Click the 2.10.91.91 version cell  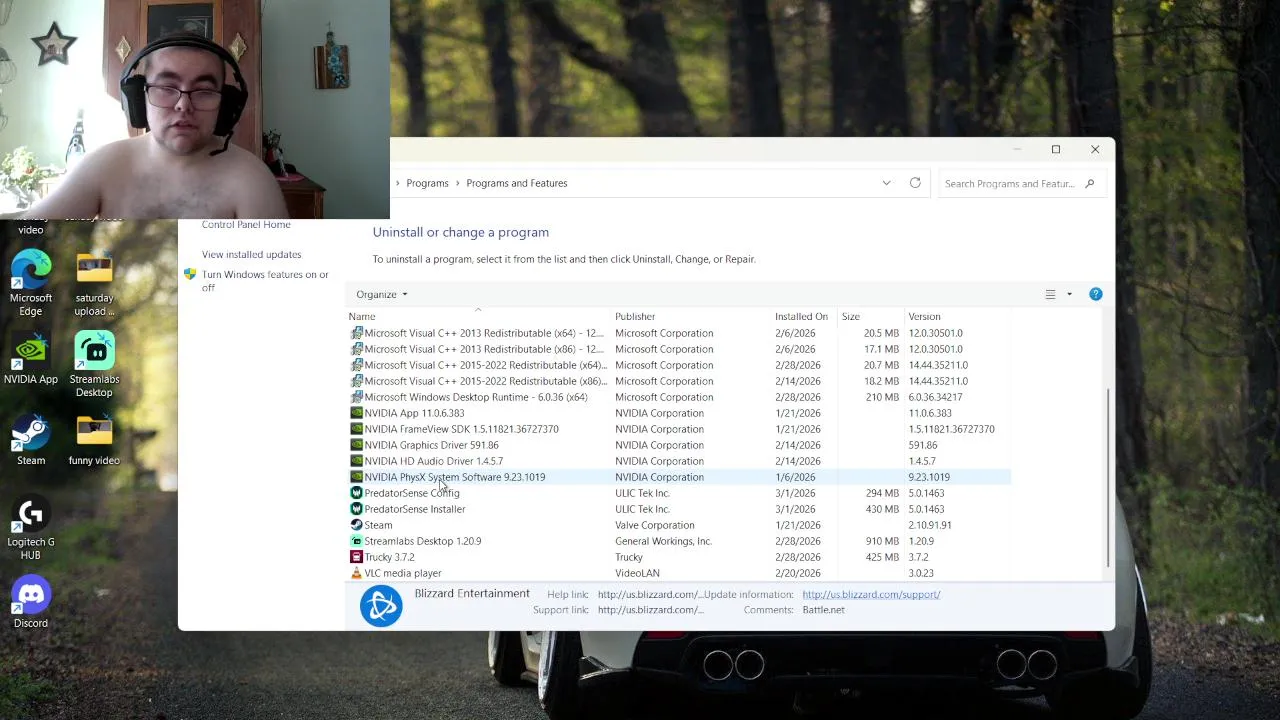click(930, 525)
